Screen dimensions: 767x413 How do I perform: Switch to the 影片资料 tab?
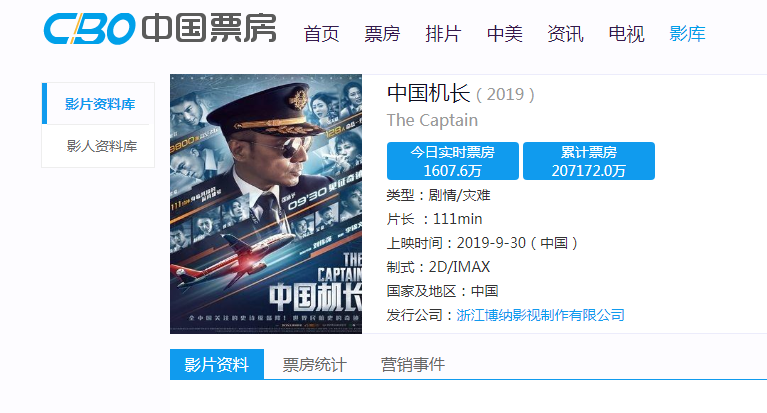[217, 364]
